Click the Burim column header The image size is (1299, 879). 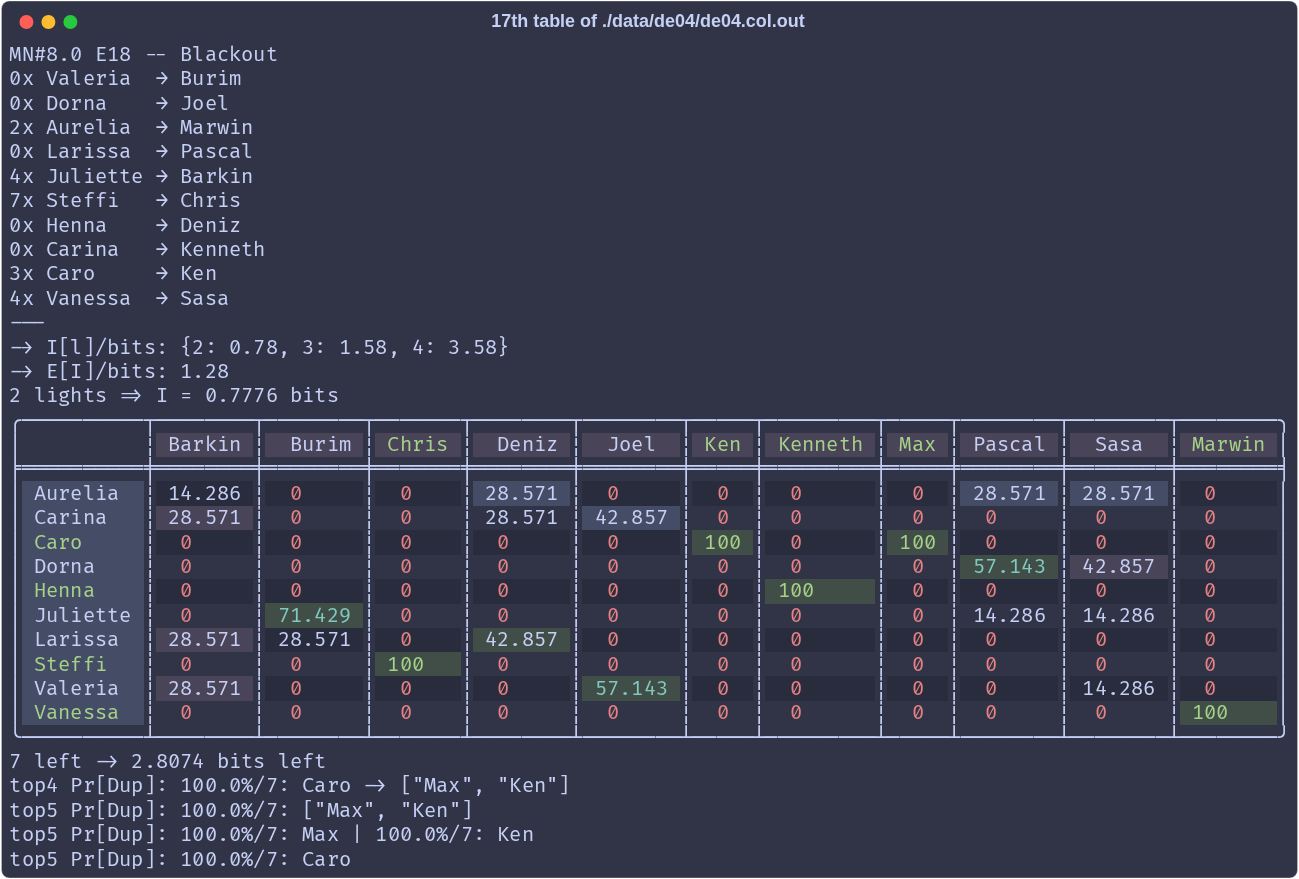[314, 445]
